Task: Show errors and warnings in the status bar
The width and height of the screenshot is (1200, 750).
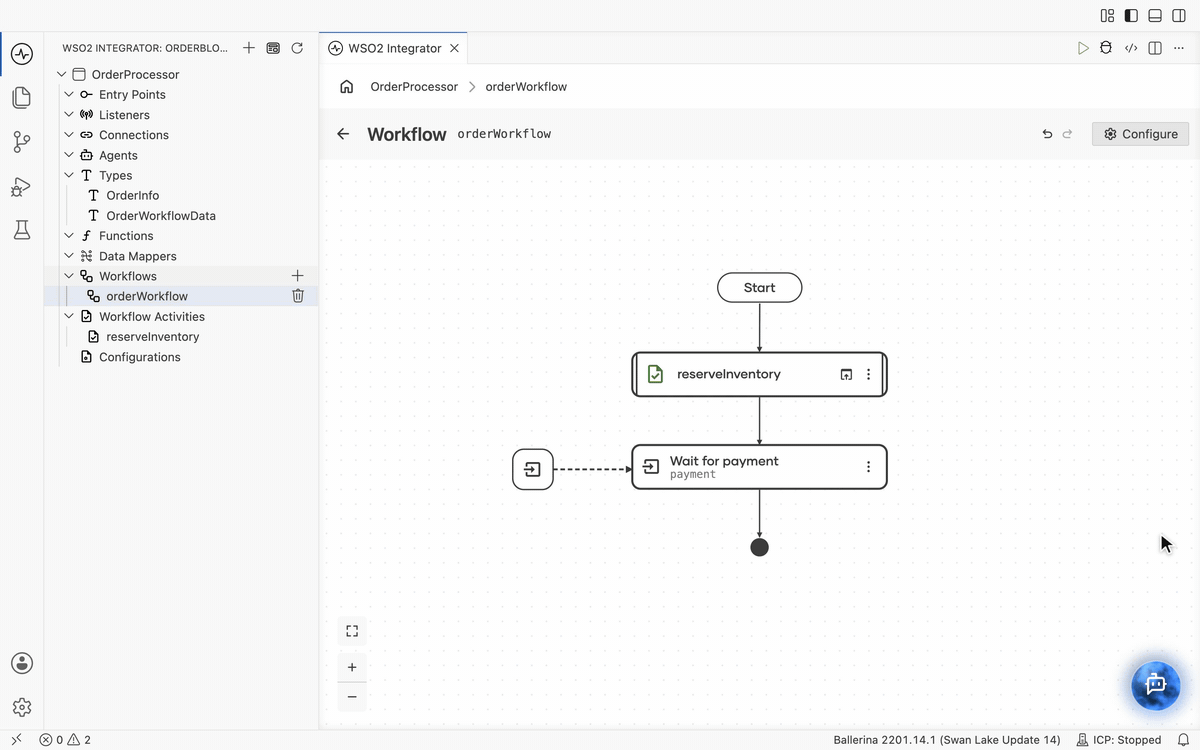Action: pyautogui.click(x=65, y=740)
